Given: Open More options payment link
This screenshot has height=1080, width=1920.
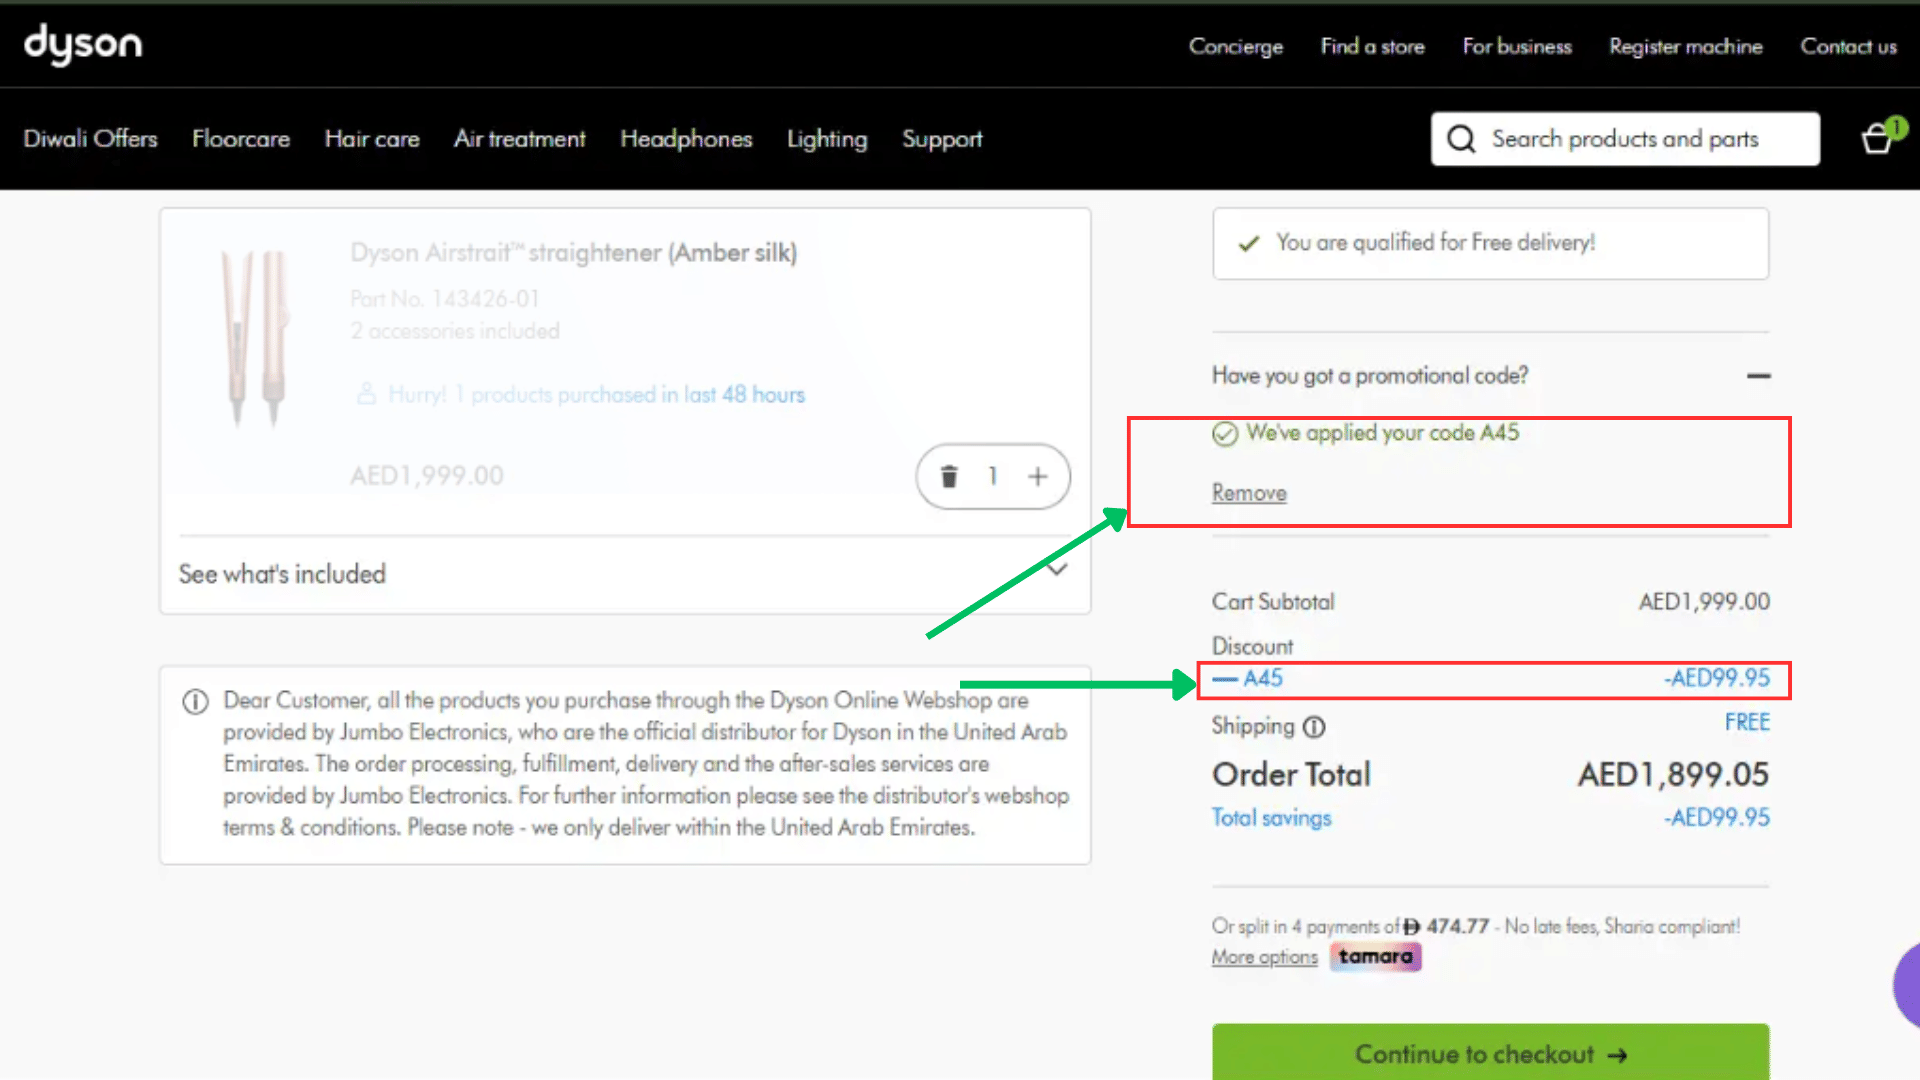Looking at the screenshot, I should pyautogui.click(x=1264, y=957).
